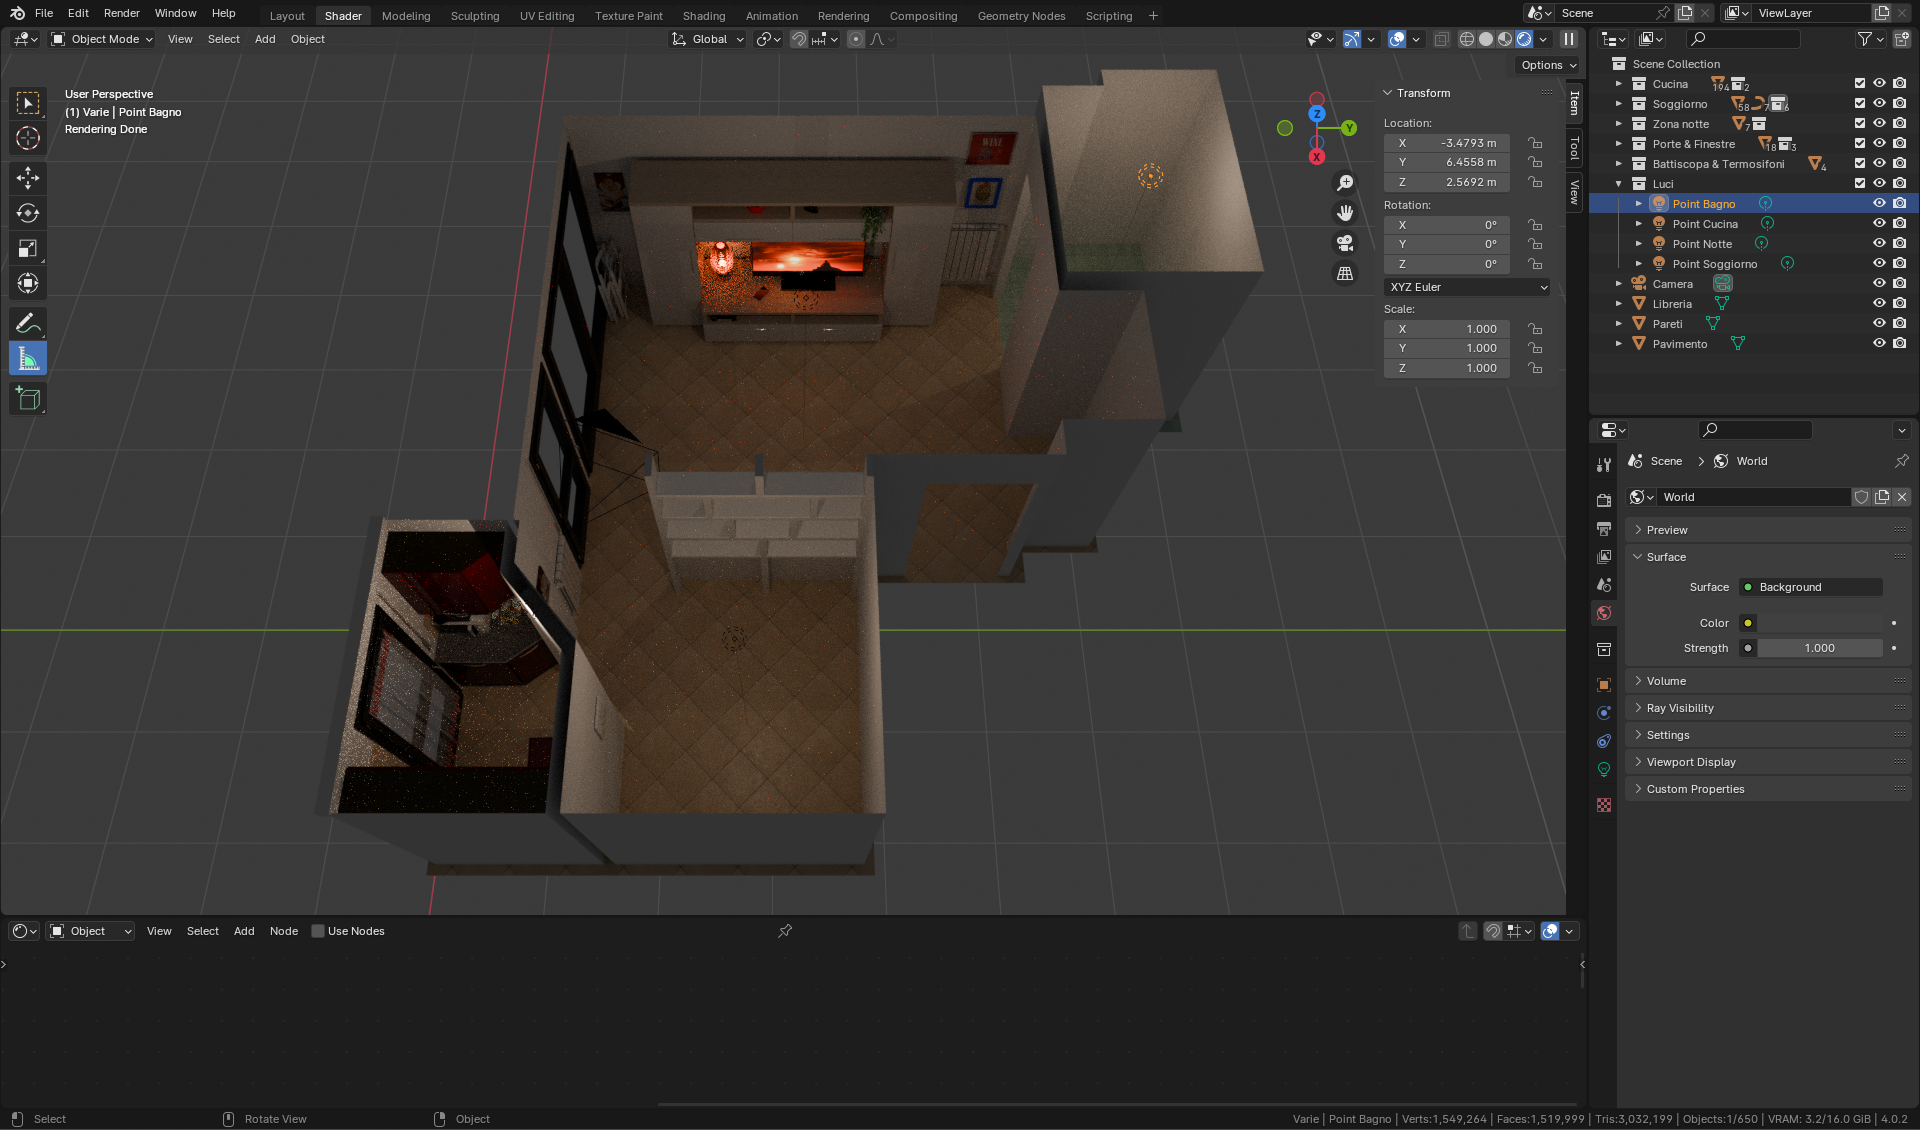Disable Pavimento in renders
Viewport: 1920px width, 1130px height.
click(x=1899, y=344)
